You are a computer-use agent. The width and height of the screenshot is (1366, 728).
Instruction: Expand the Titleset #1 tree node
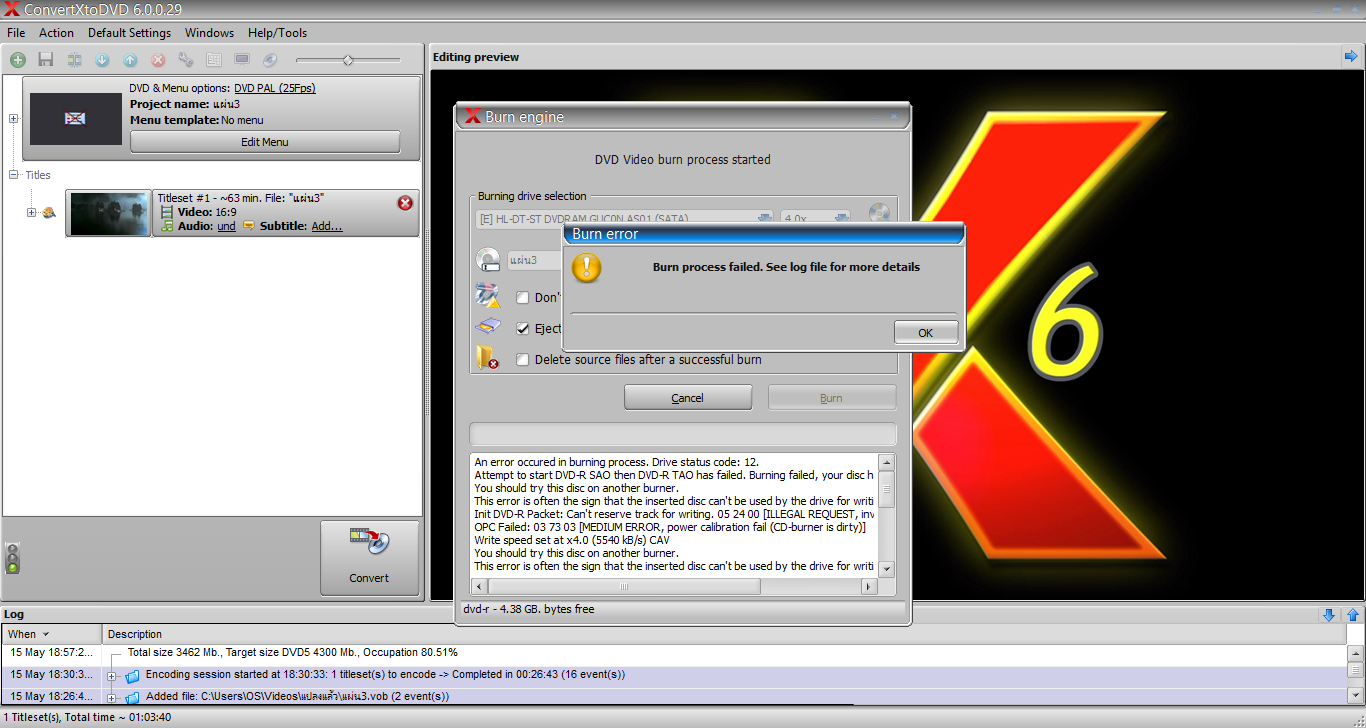coord(31,213)
